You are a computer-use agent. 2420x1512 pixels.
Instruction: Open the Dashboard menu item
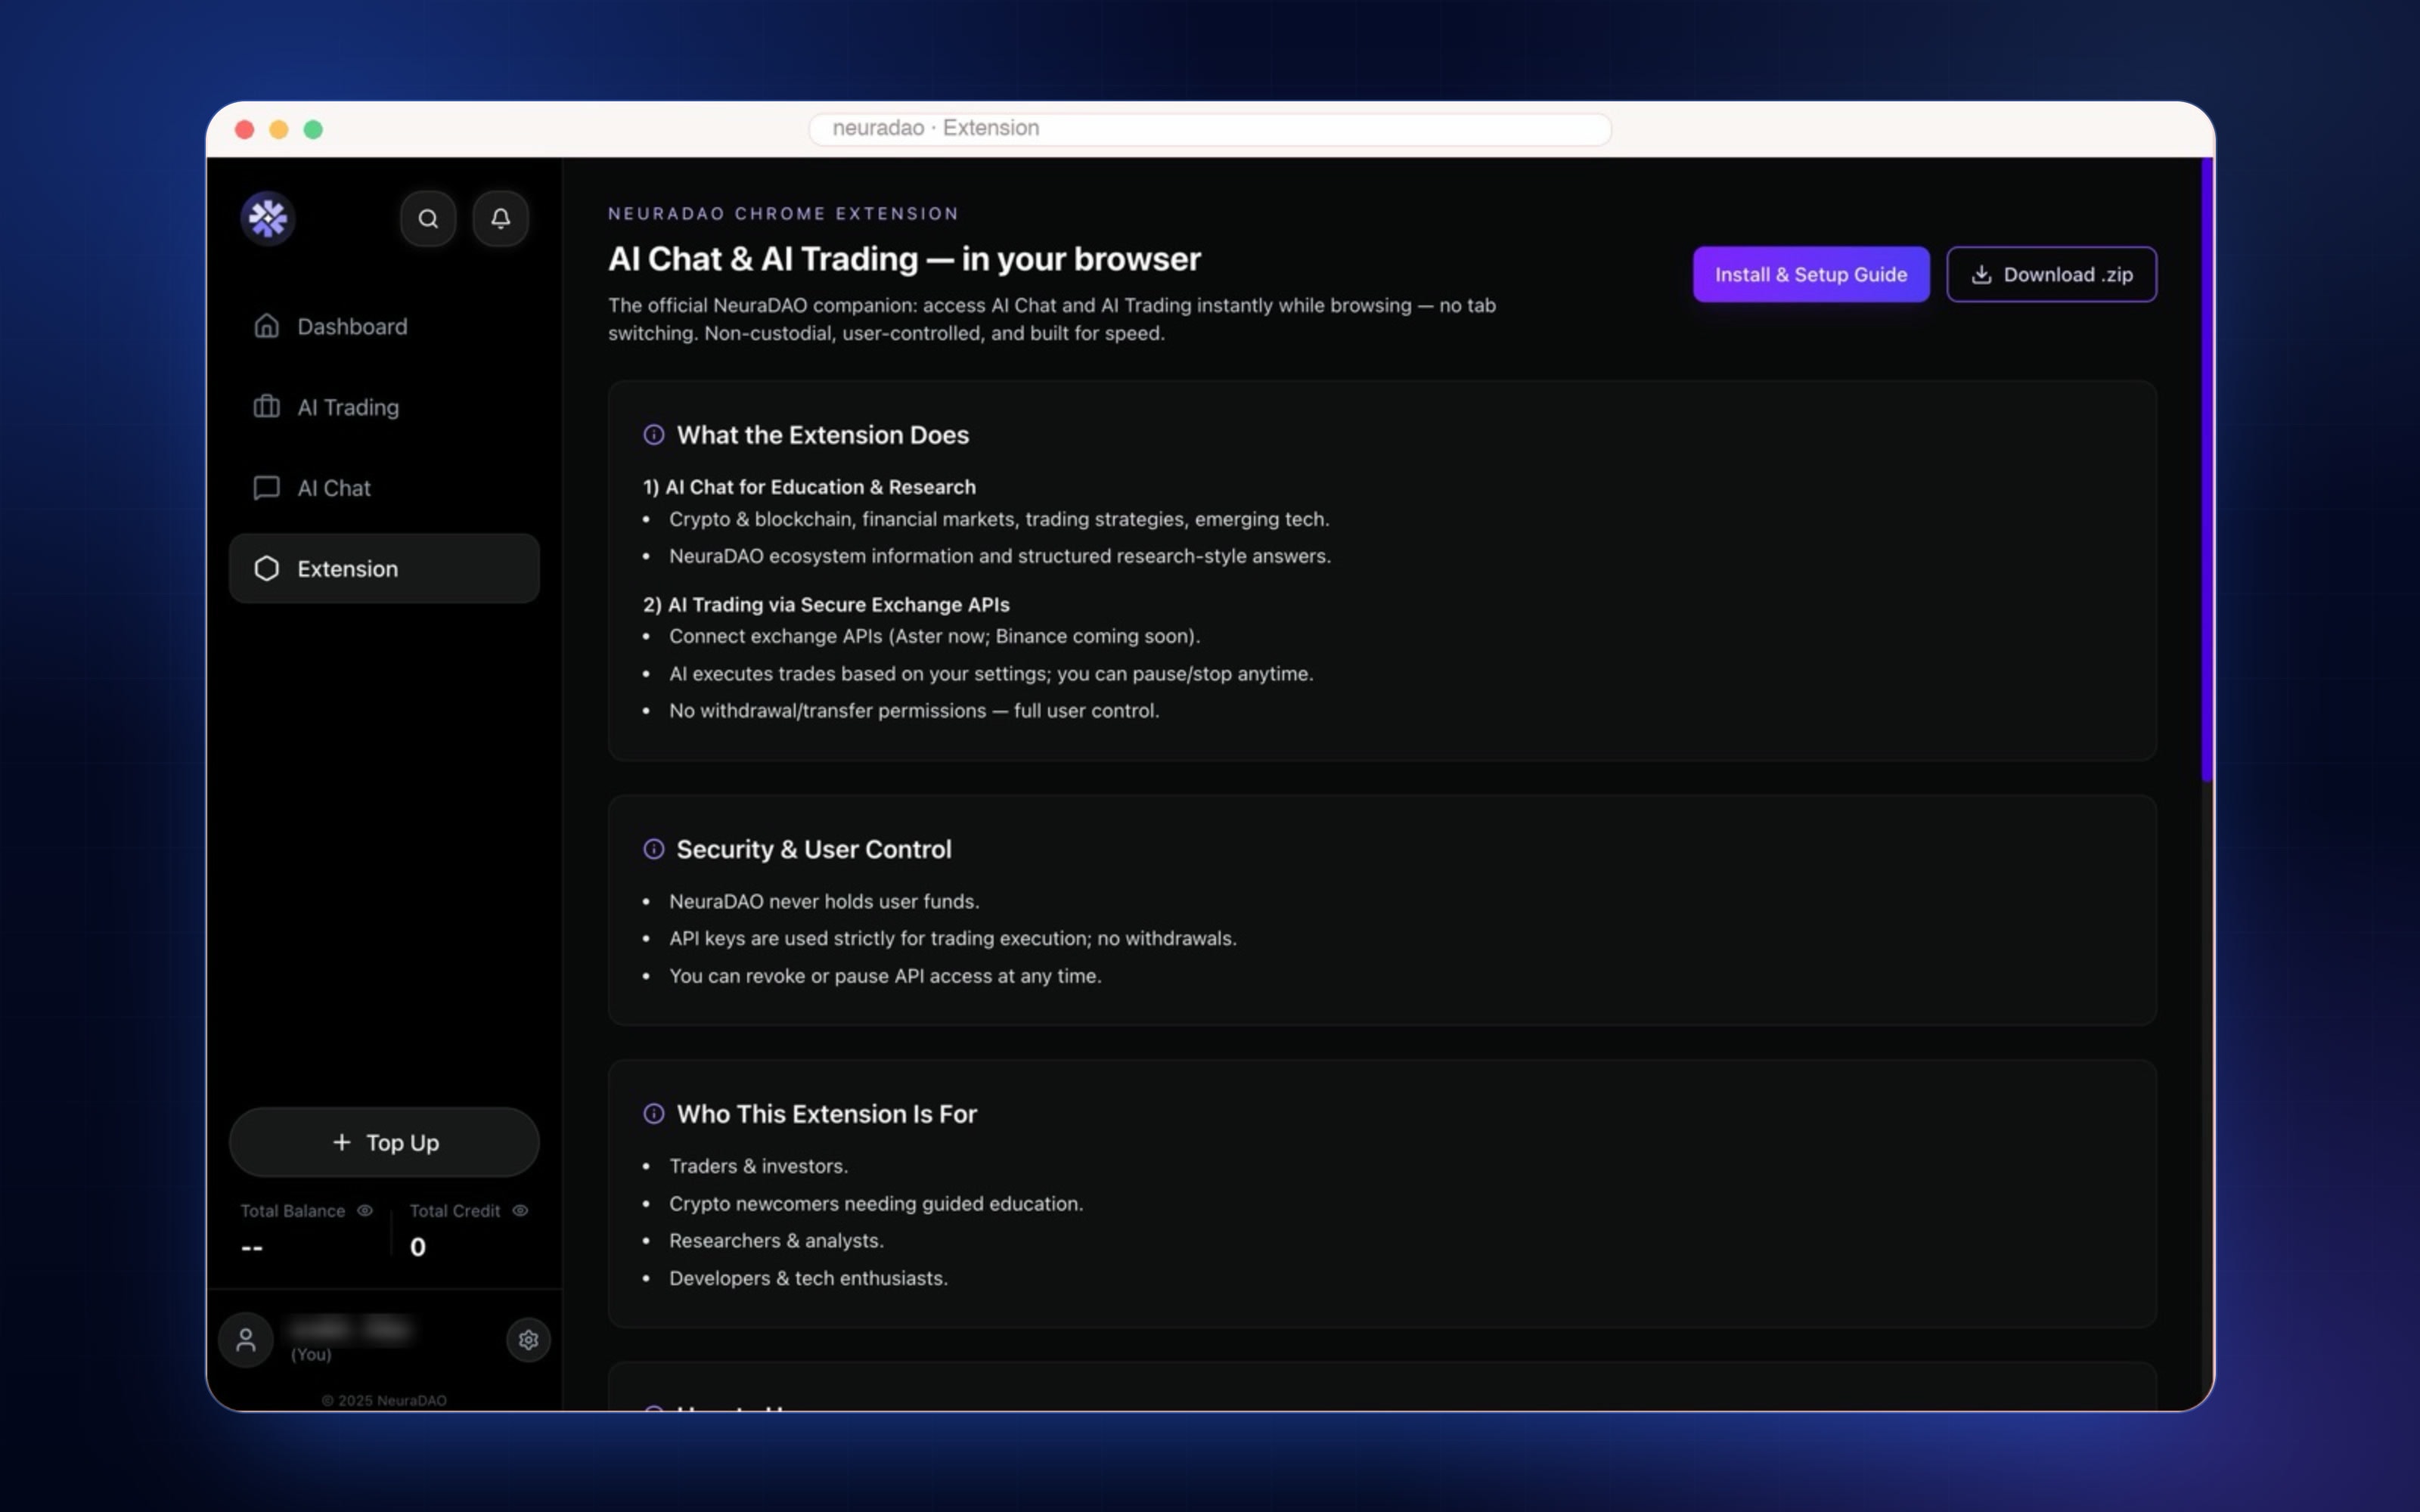point(384,326)
